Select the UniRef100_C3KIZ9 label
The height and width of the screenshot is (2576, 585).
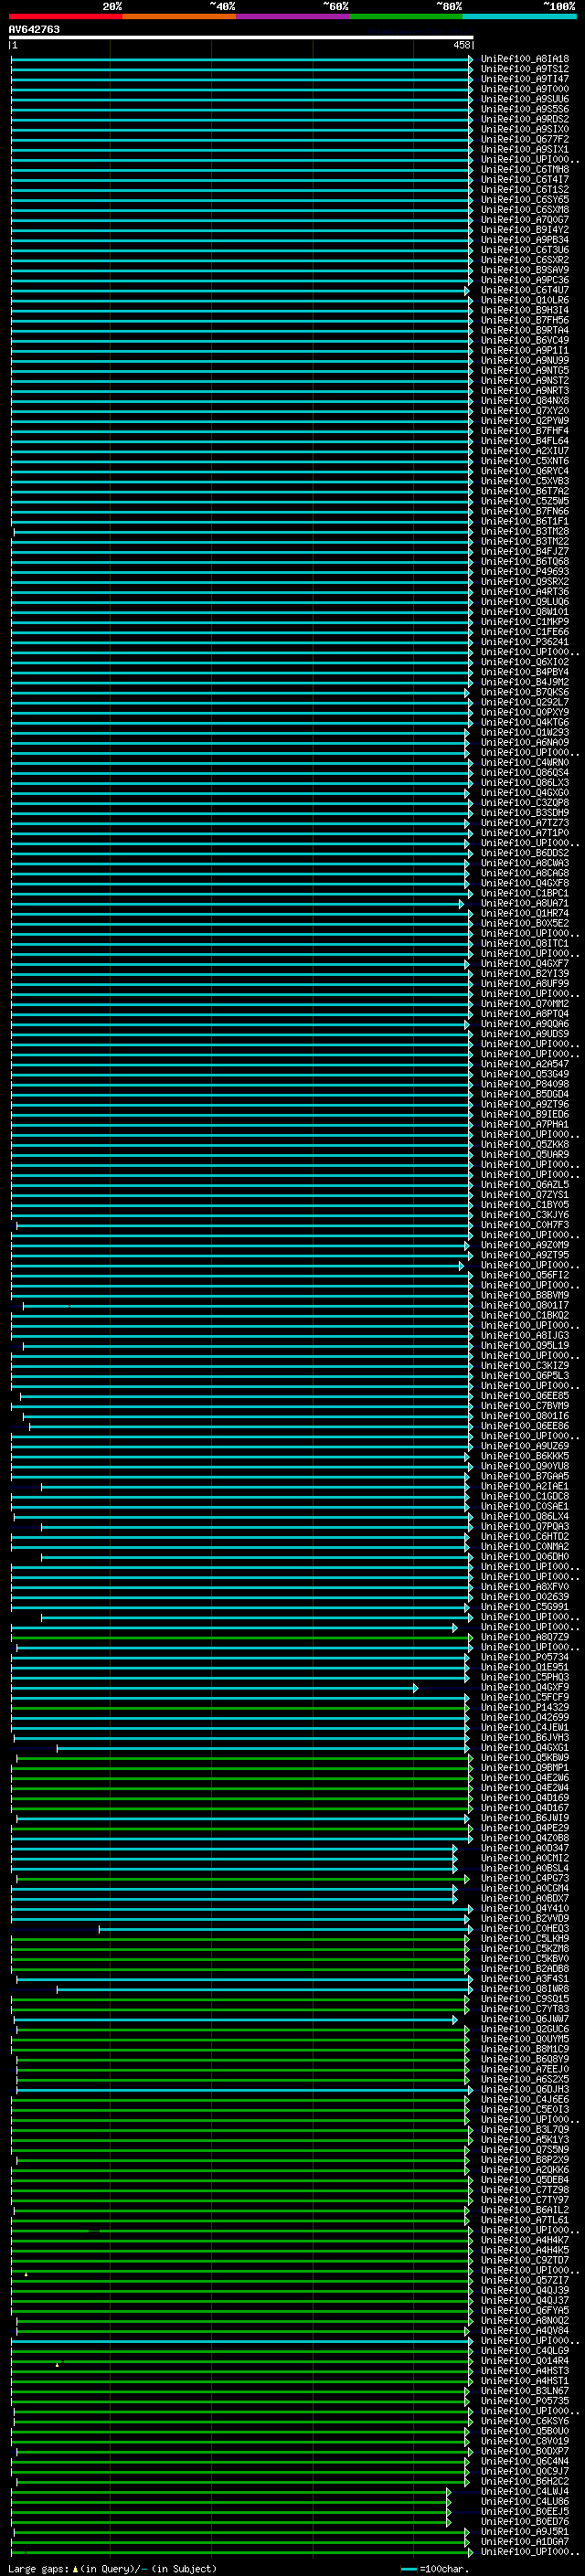[525, 1365]
